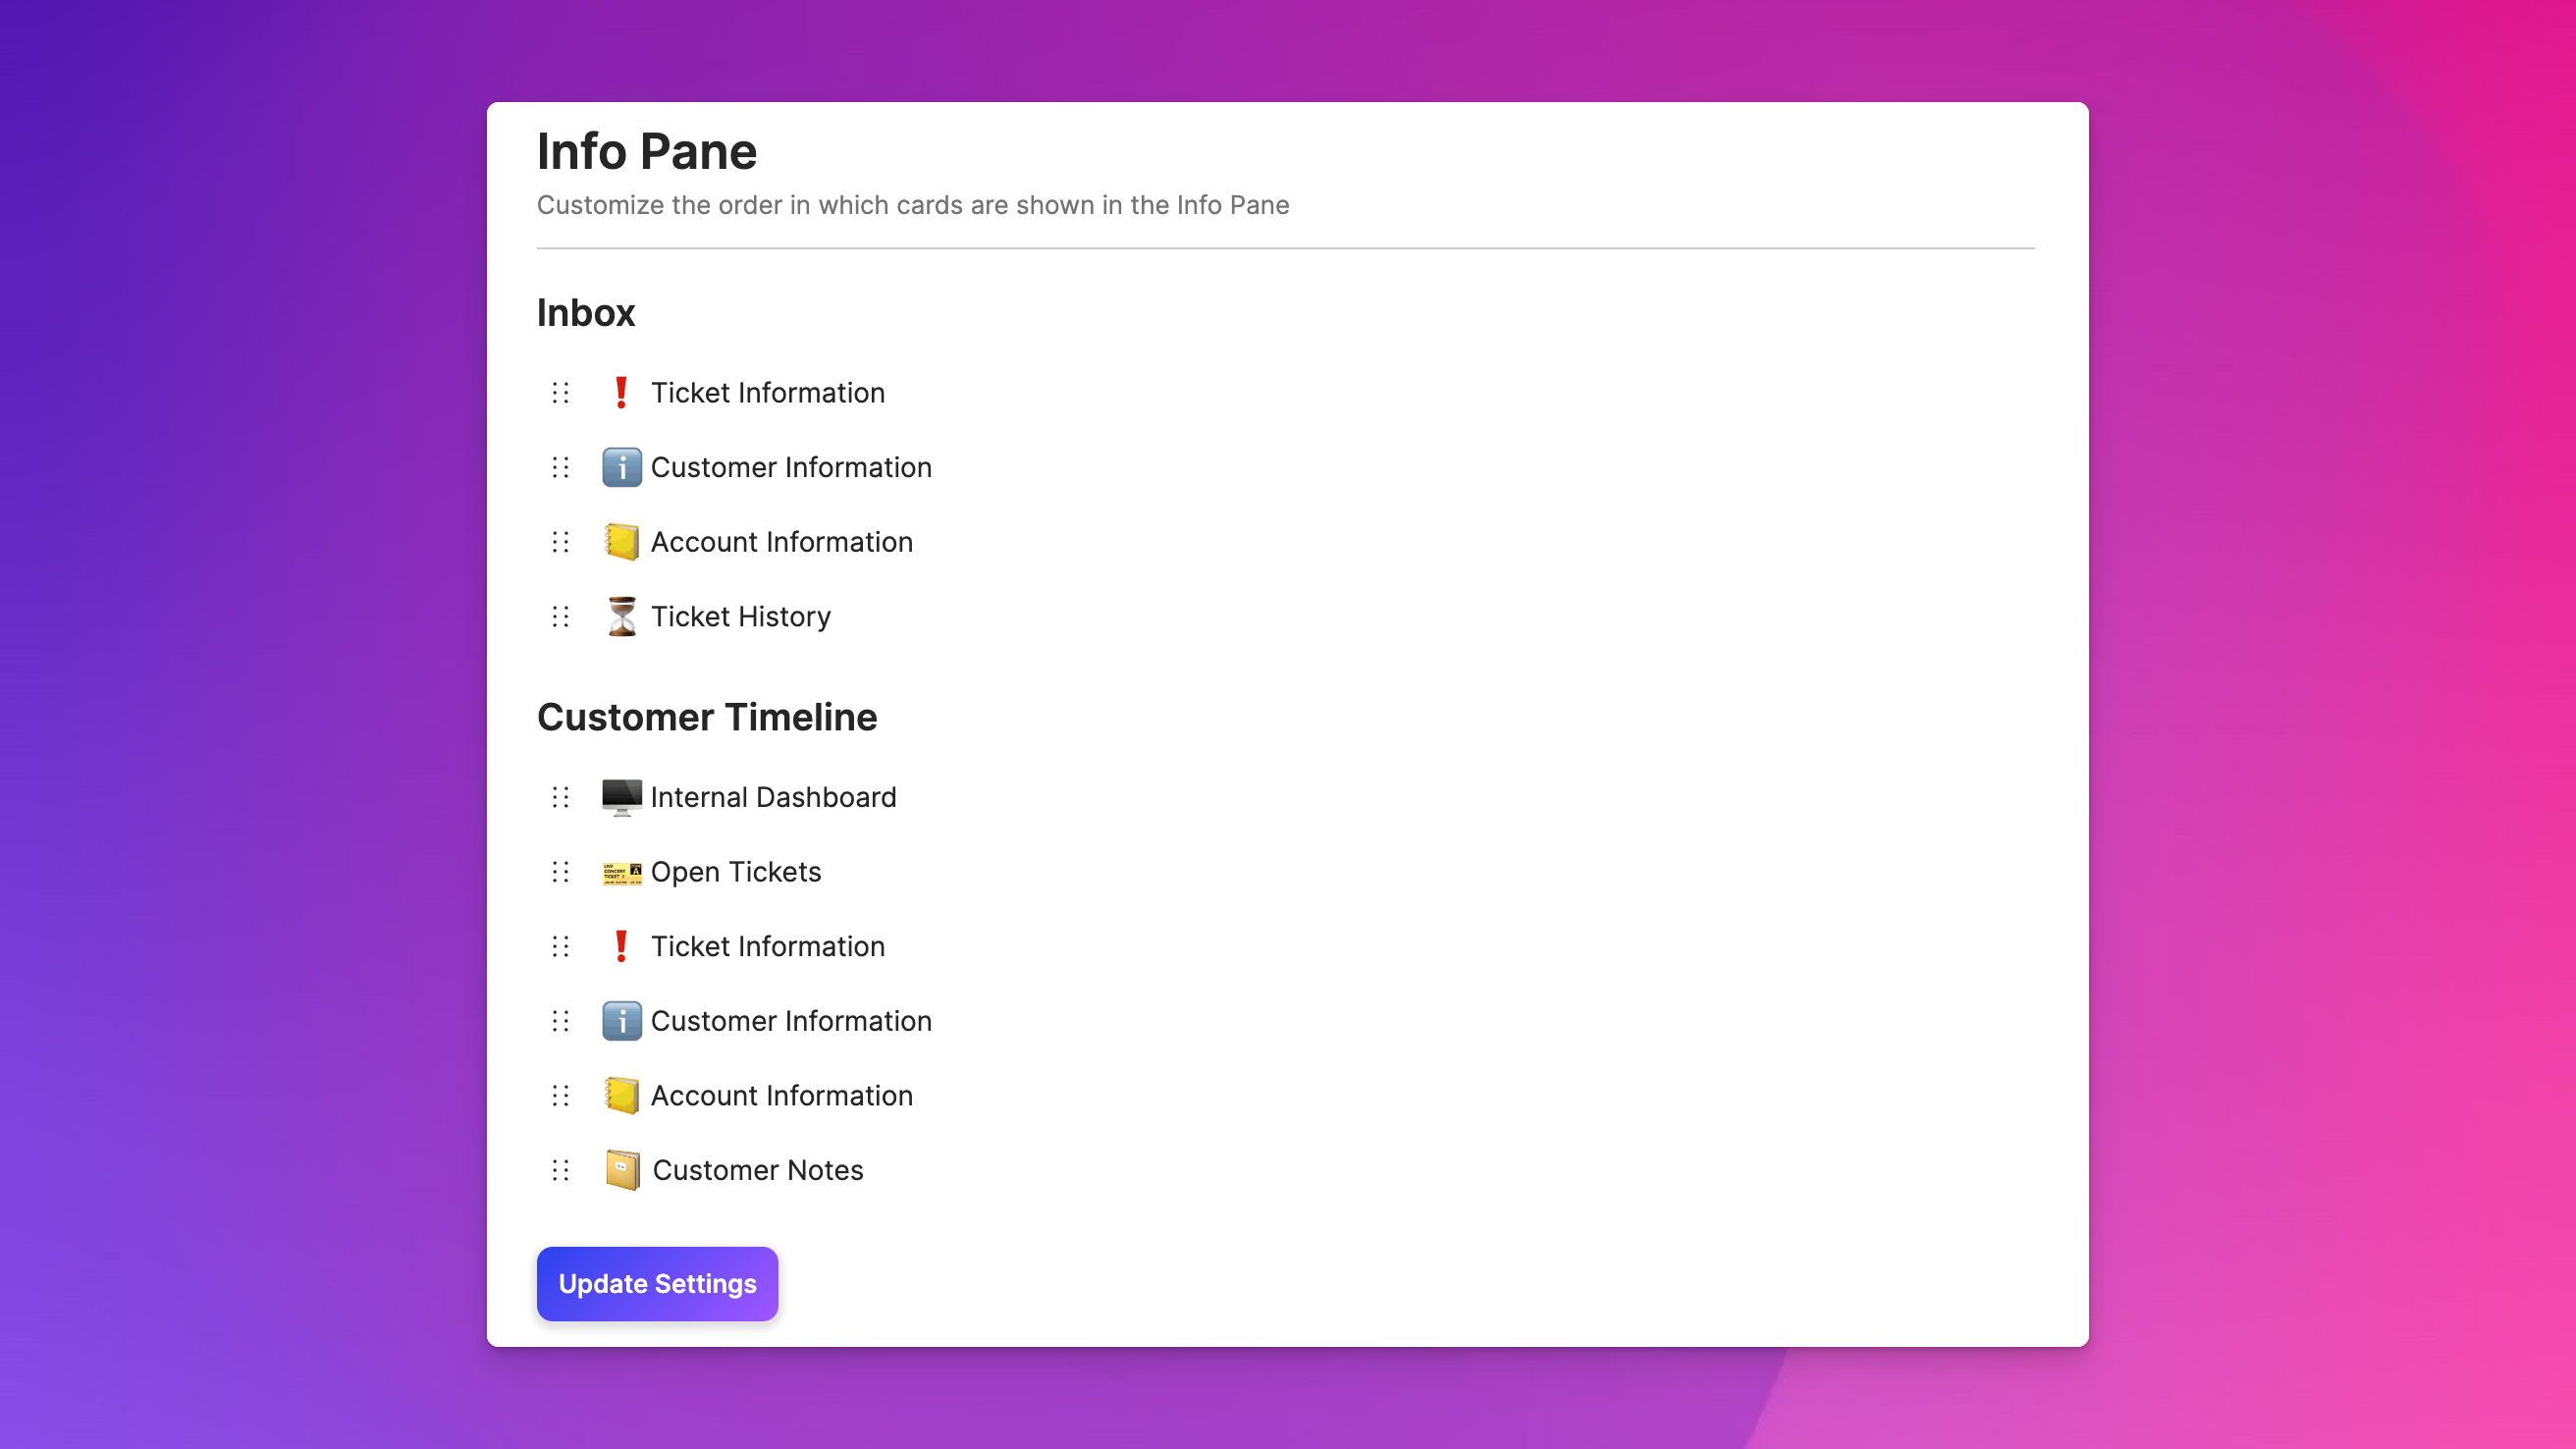
Task: Select the Ticket History label
Action: coord(741,617)
